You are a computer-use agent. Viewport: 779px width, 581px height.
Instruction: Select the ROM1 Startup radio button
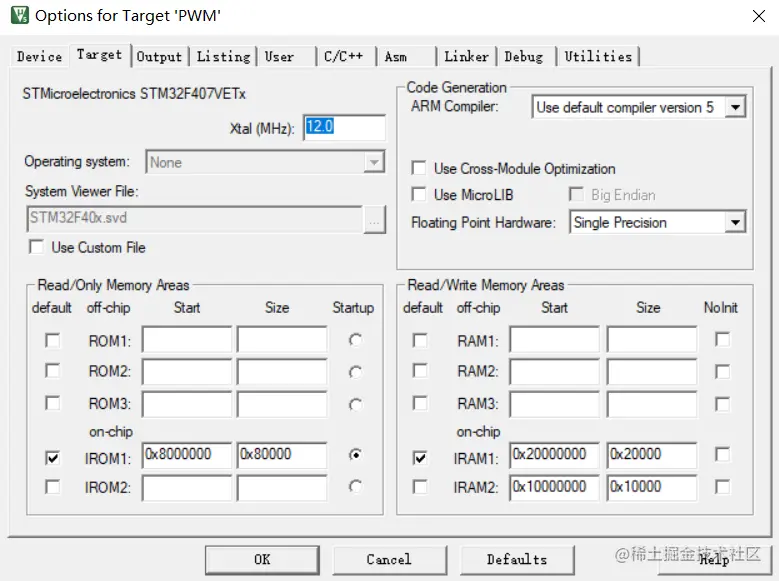click(x=355, y=340)
